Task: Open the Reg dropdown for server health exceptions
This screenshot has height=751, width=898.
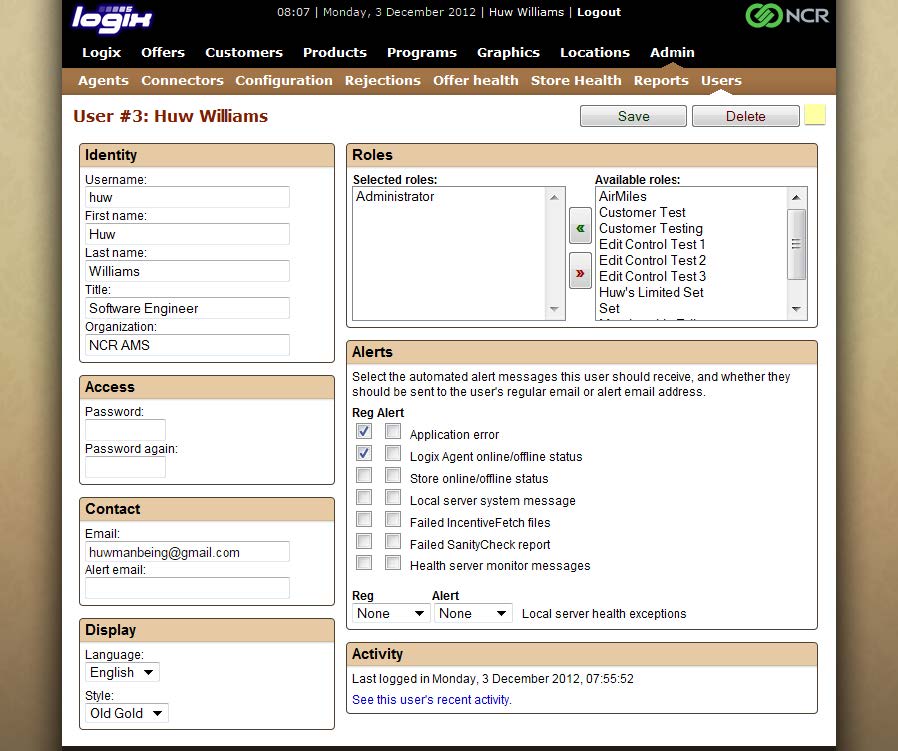Action: [x=390, y=612]
